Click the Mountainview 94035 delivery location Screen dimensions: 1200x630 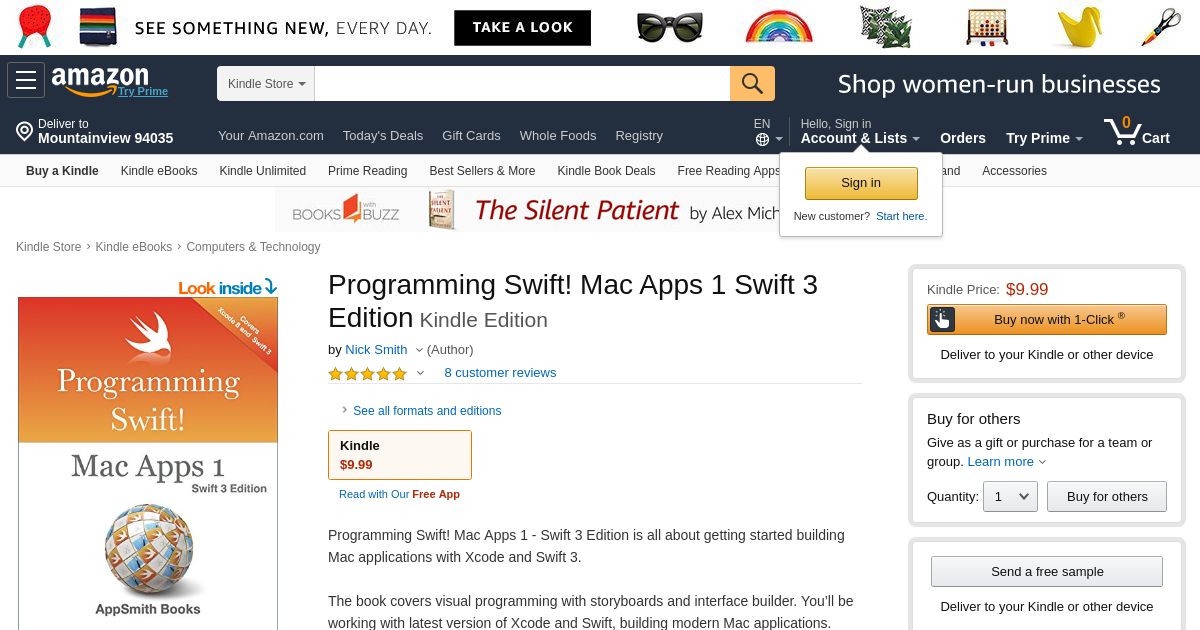[x=105, y=138]
